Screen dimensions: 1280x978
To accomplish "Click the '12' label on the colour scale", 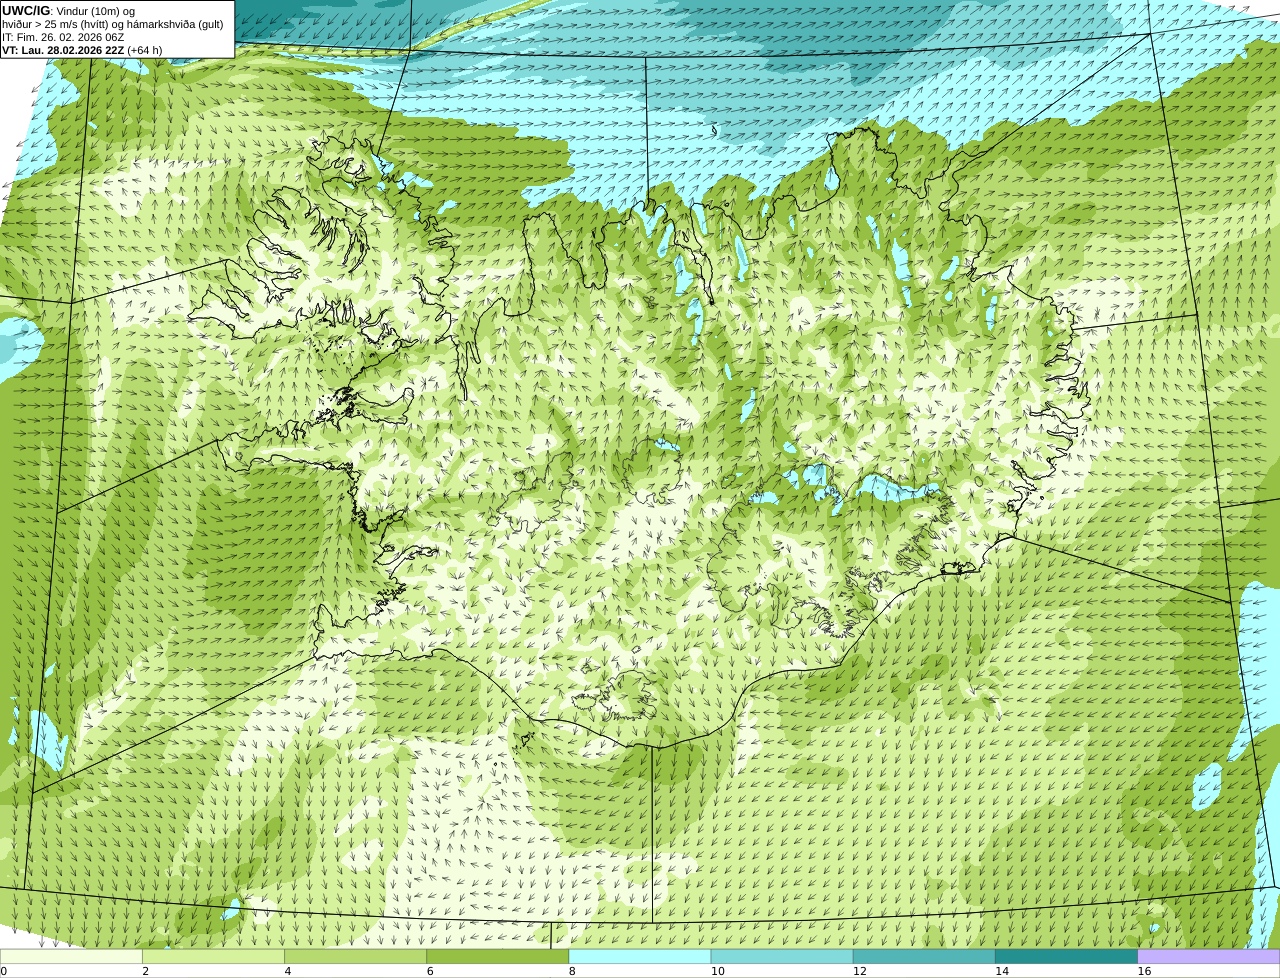I will click(860, 971).
